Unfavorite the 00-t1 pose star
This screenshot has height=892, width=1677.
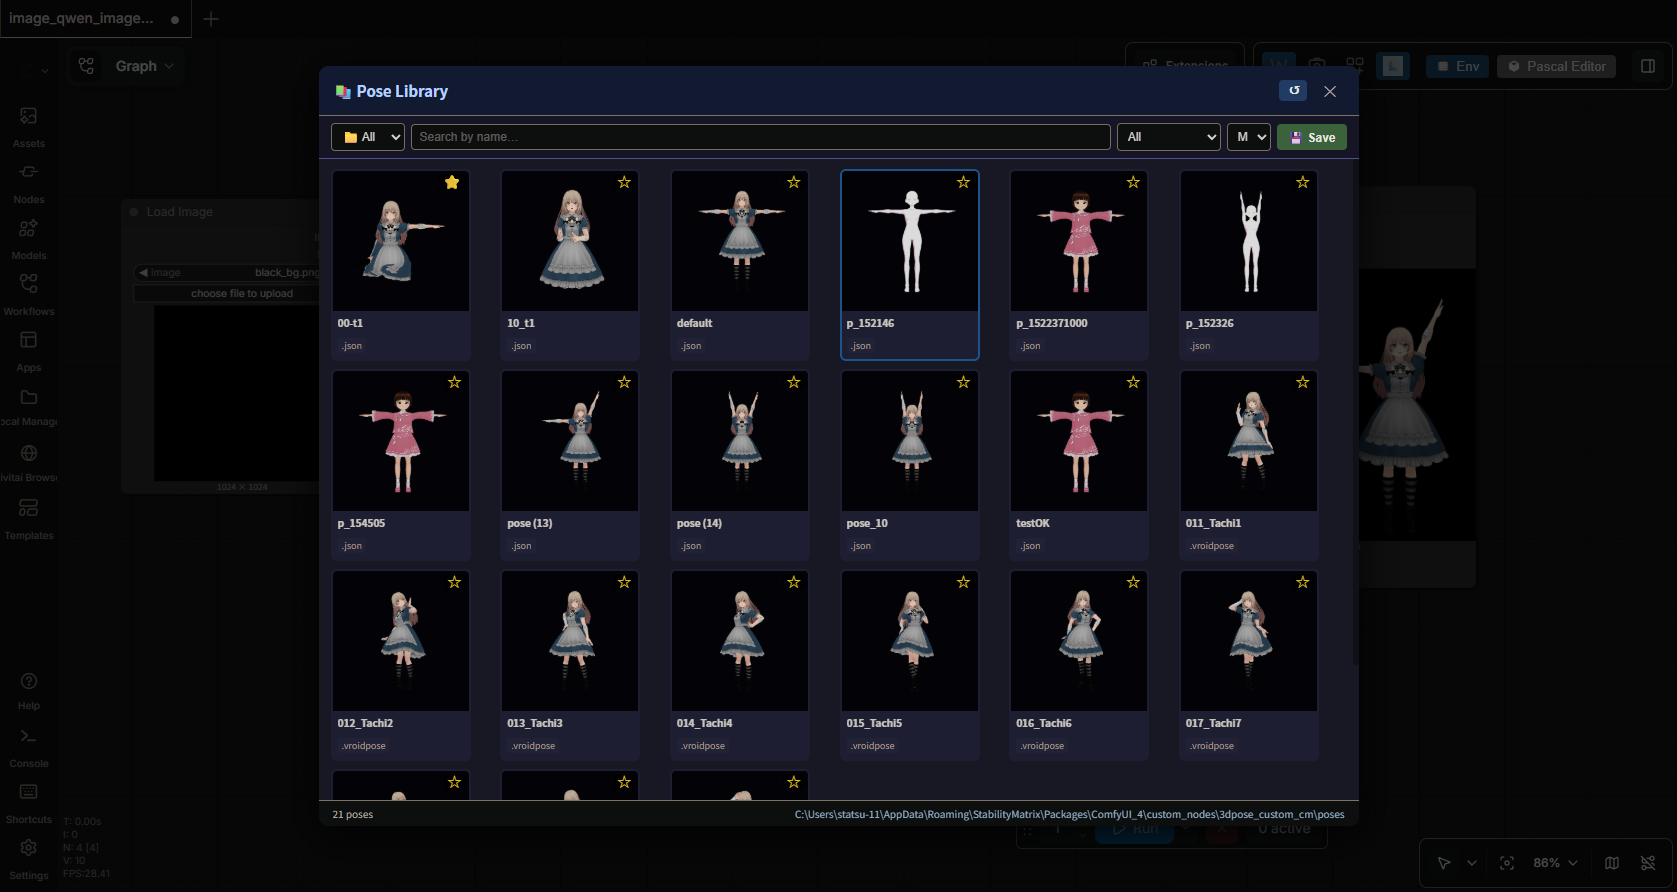452,182
